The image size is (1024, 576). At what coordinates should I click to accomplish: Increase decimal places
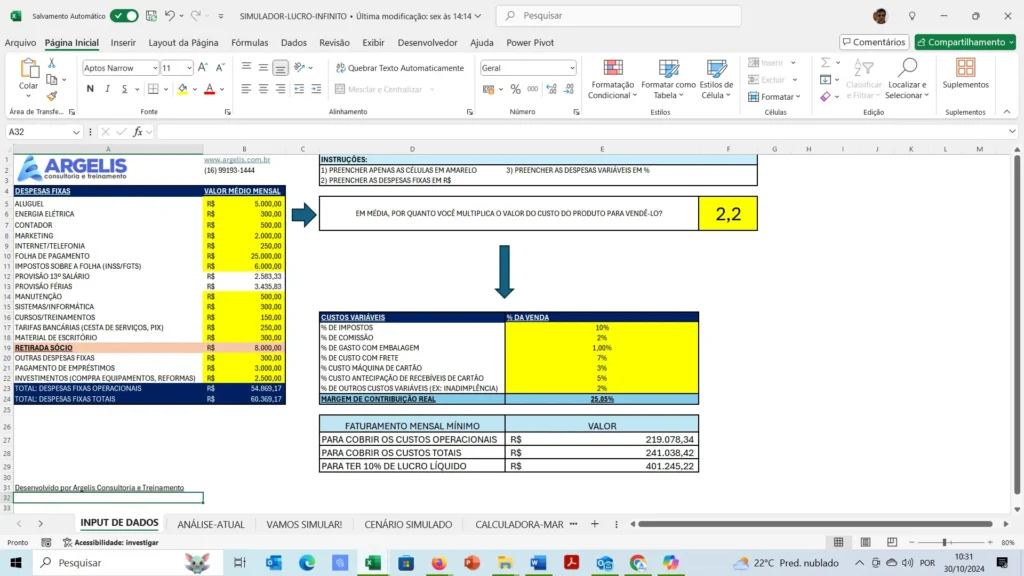(x=552, y=89)
